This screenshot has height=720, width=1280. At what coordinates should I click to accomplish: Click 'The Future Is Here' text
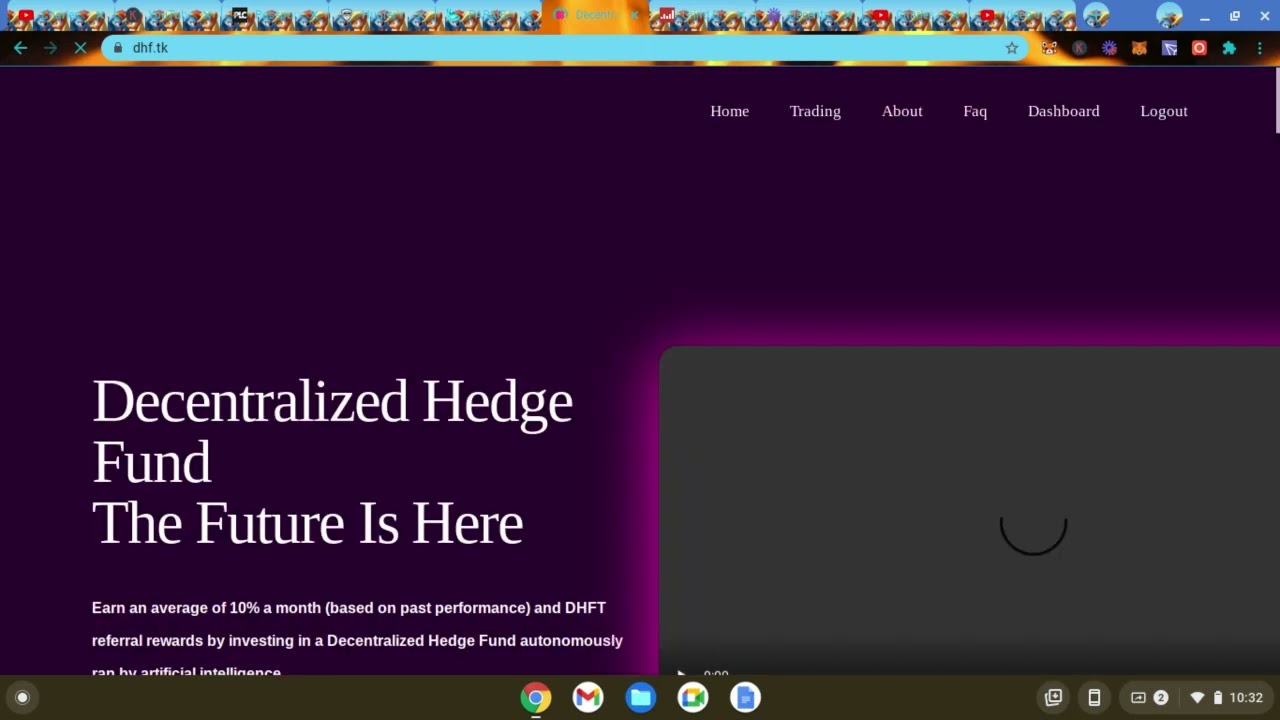coord(307,523)
